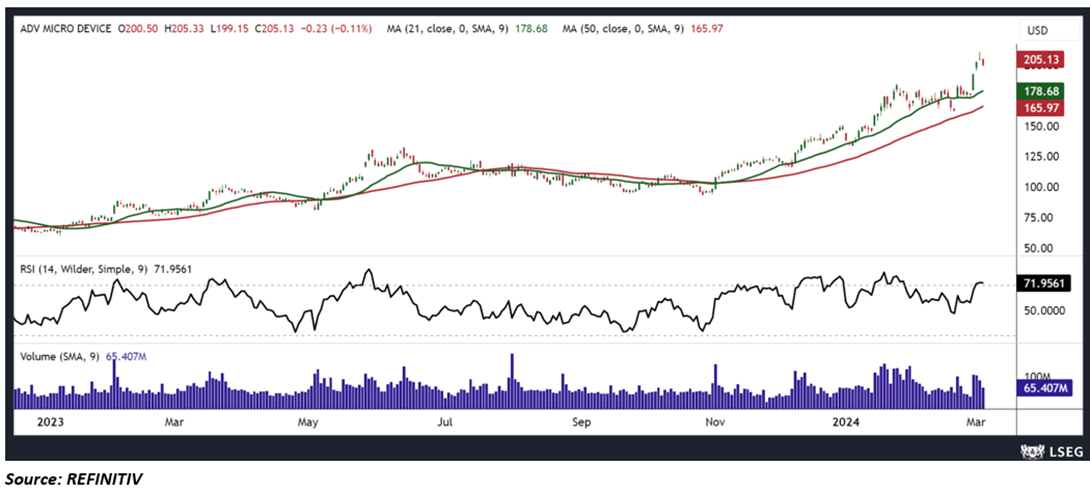Click the 2024 time axis label
Viewport: 1090px width, 493px height.
(x=845, y=421)
